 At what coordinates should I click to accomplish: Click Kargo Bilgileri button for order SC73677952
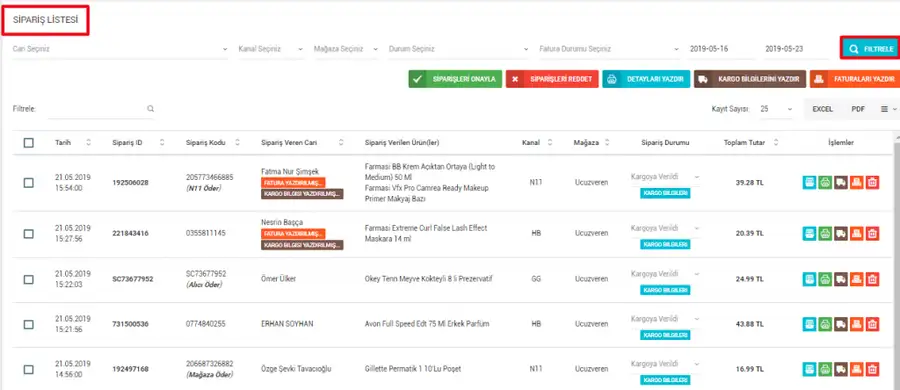[x=665, y=290]
